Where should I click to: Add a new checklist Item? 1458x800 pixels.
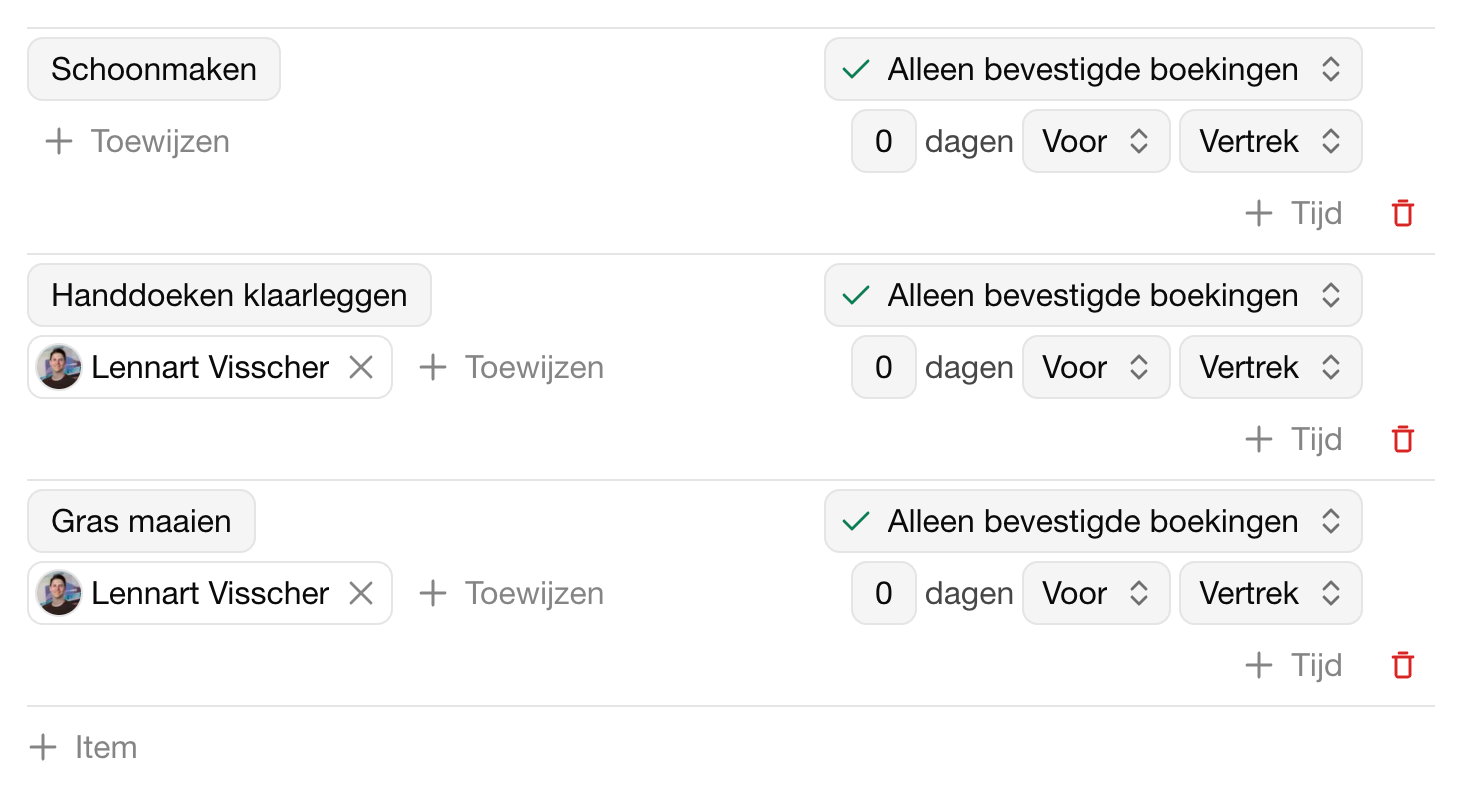(84, 747)
